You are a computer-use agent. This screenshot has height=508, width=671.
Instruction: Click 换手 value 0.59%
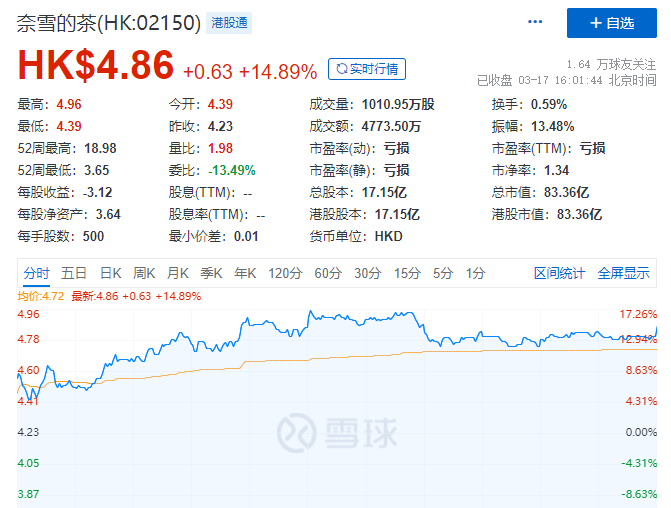coord(549,104)
